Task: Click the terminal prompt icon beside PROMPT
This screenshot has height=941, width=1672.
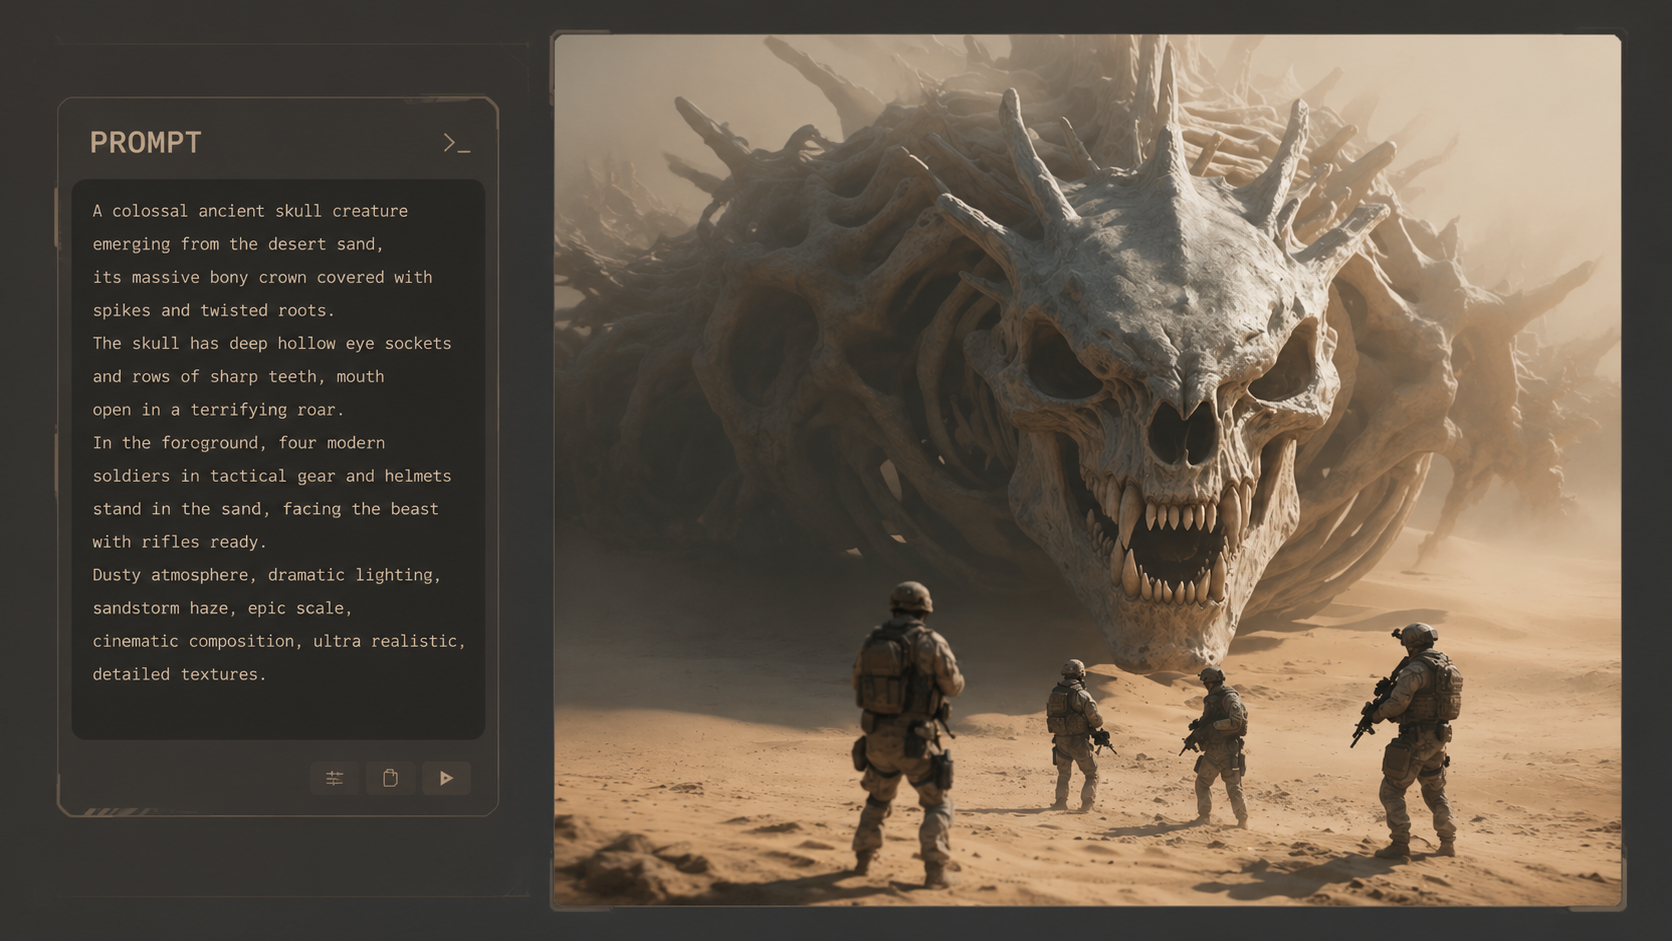Action: tap(456, 144)
